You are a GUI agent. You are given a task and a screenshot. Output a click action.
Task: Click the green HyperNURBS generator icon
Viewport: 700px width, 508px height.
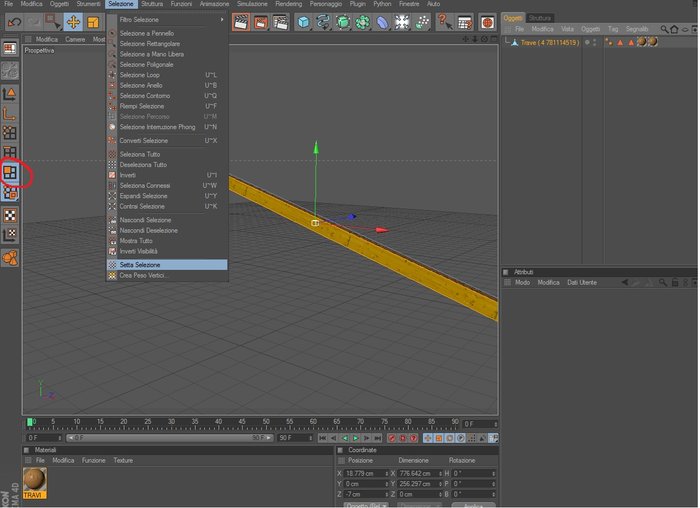(x=343, y=22)
